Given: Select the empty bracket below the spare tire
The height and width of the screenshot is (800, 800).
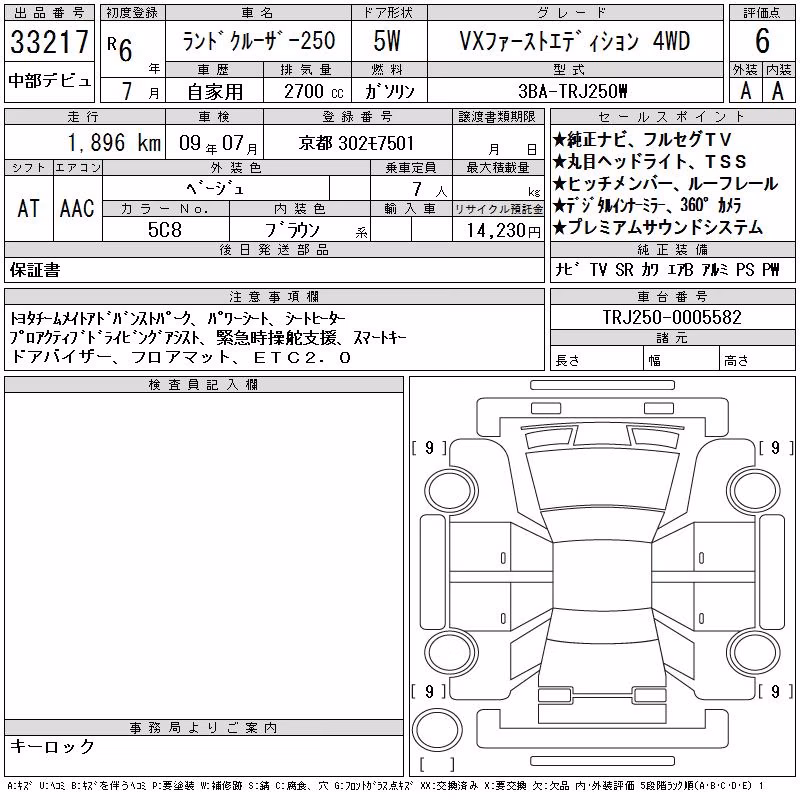Looking at the screenshot, I should point(437,765).
